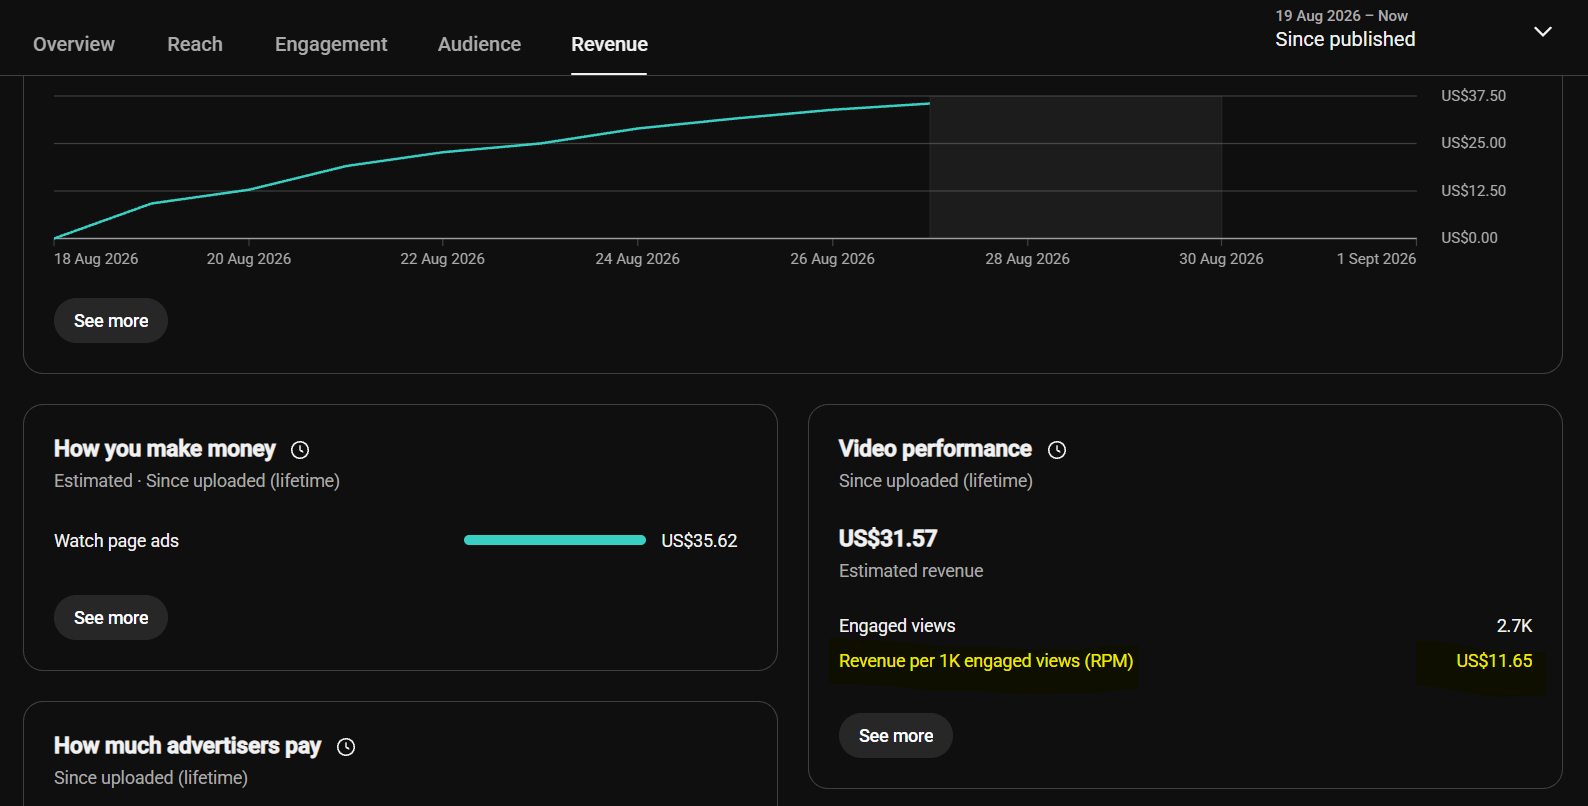Click clock icon beside Video performance
1588x806 pixels.
(x=1057, y=450)
